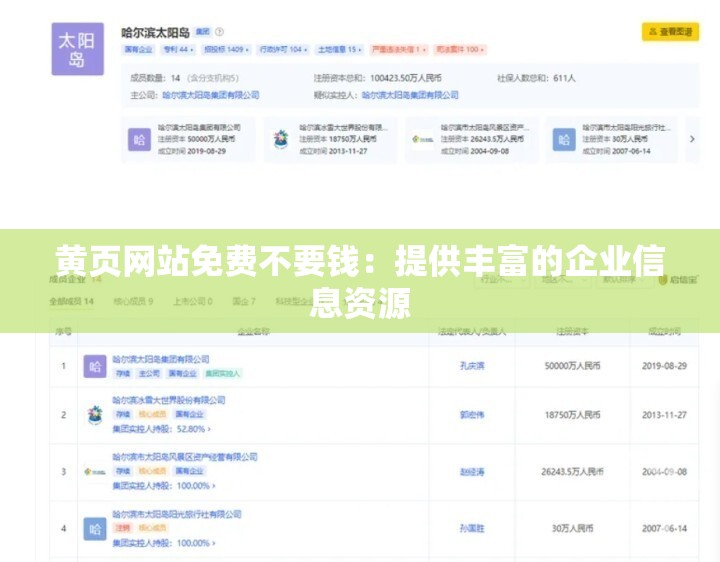Click the 成员数量 14 value
The width and height of the screenshot is (720, 562).
click(175, 78)
